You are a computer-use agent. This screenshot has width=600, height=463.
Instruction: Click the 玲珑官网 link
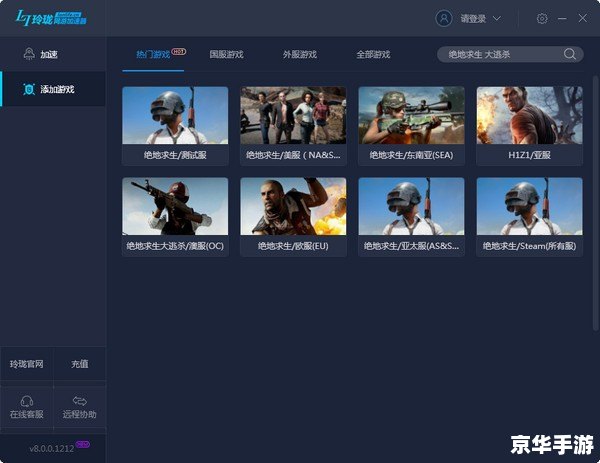(x=26, y=364)
